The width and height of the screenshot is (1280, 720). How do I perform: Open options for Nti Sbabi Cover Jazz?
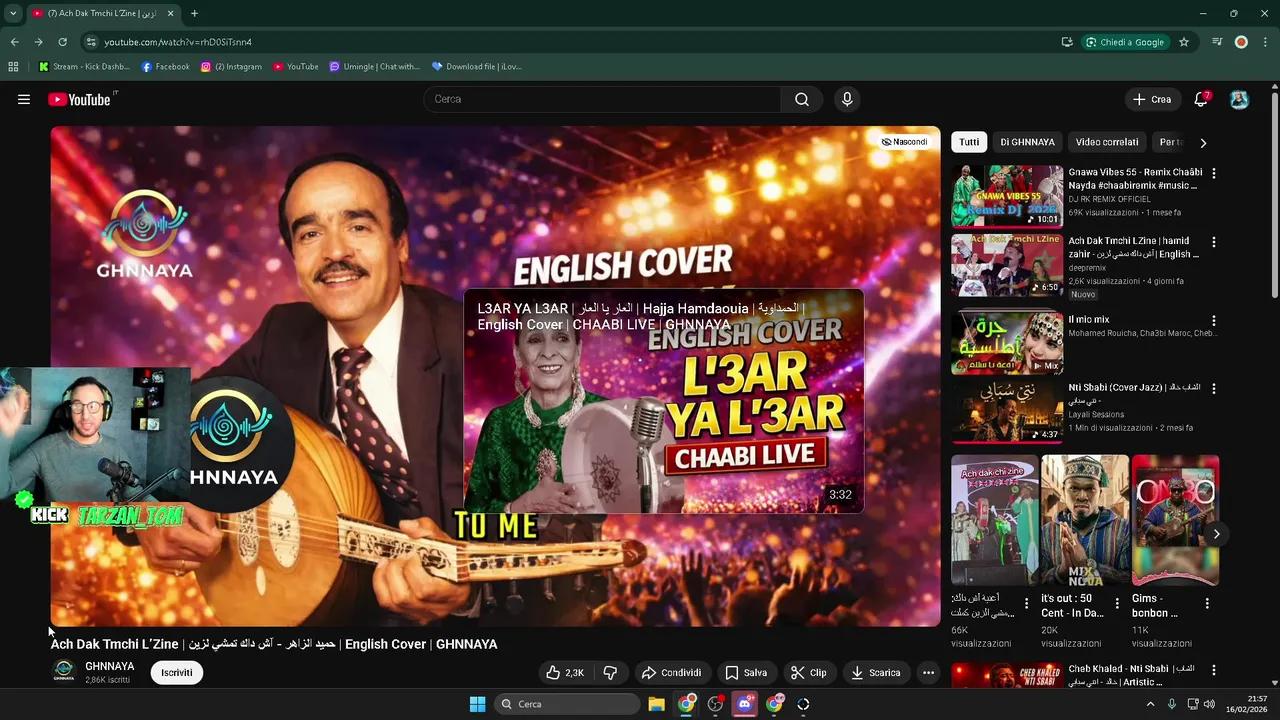pos(1214,388)
